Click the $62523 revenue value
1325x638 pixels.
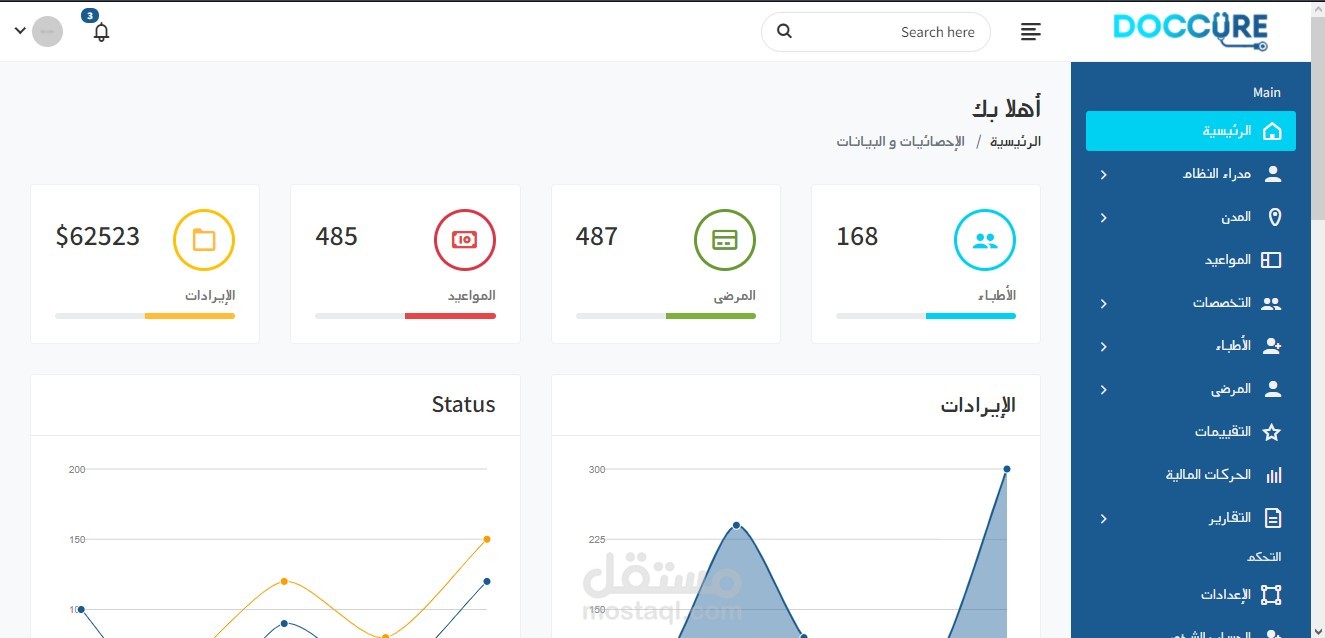tap(98, 237)
